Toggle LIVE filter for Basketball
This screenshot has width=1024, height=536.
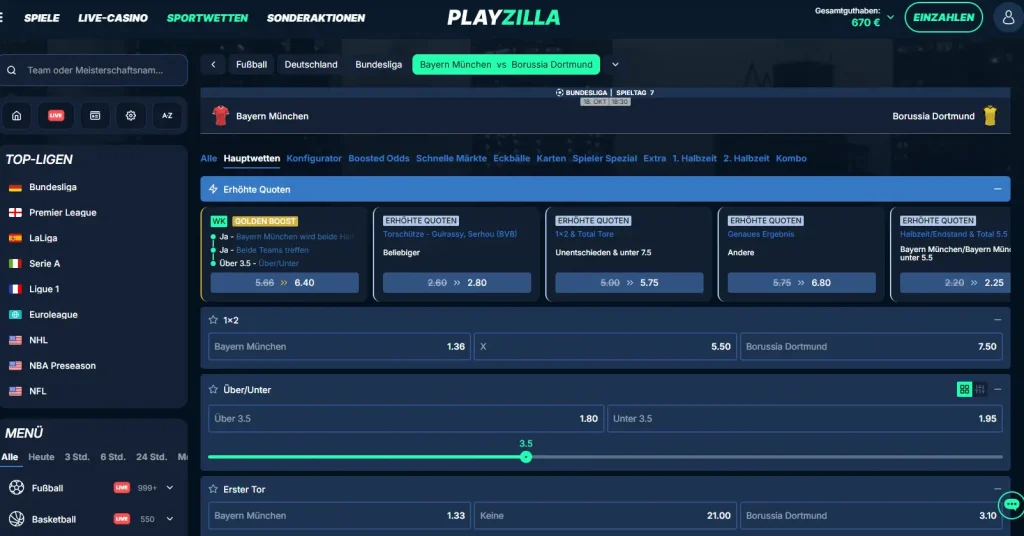121,519
